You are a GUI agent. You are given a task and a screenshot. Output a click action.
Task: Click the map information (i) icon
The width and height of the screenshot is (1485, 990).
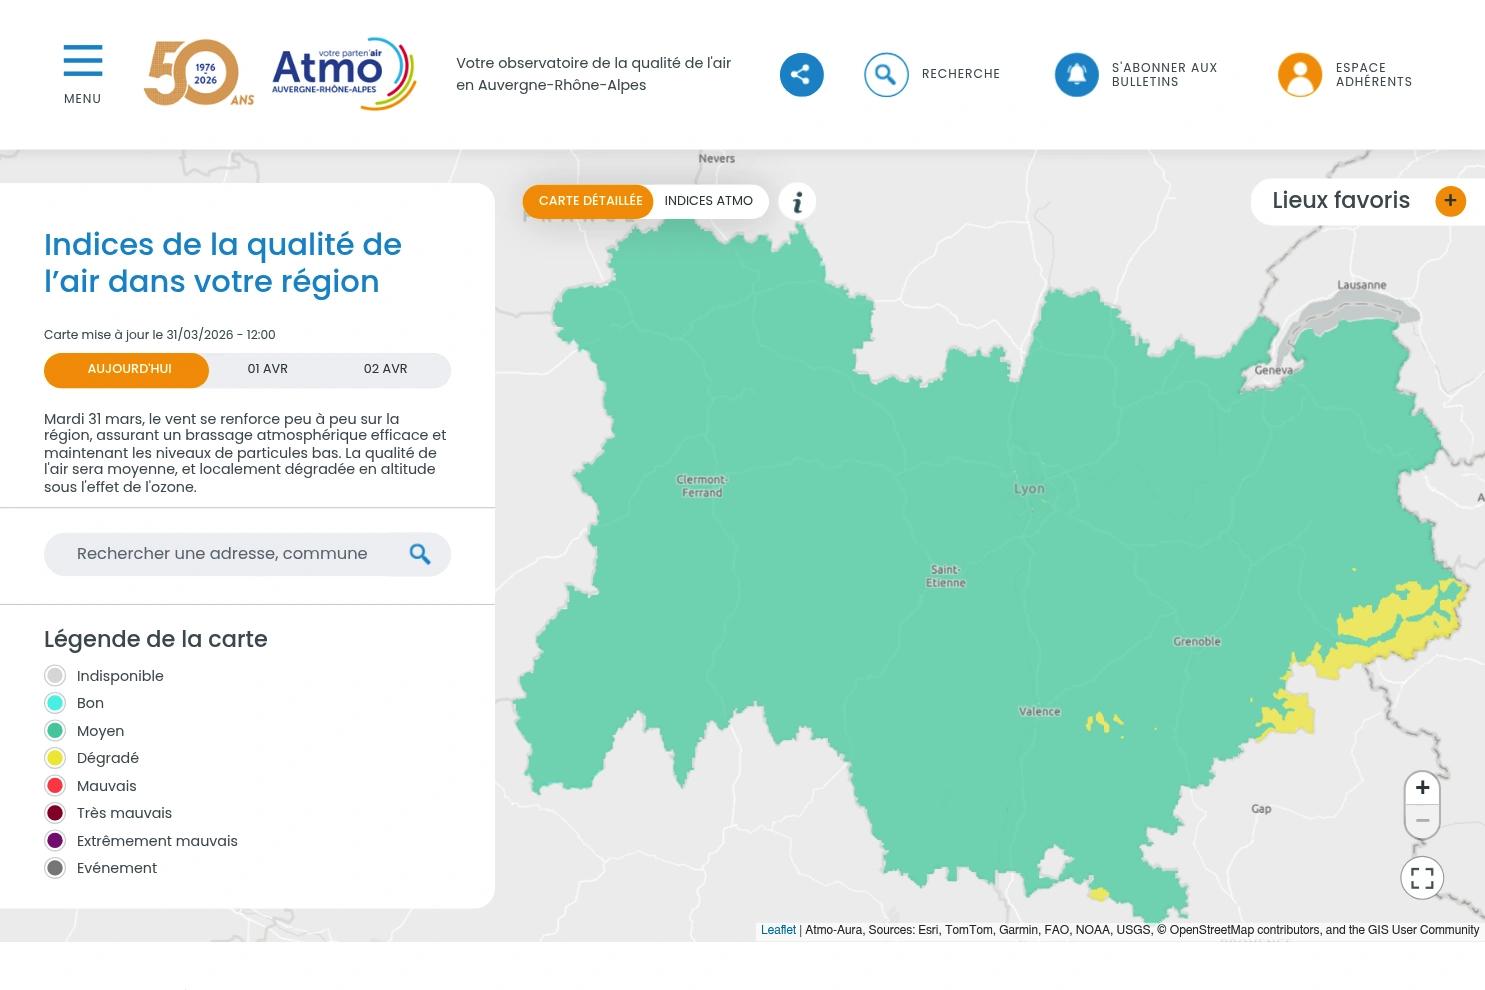tap(797, 201)
